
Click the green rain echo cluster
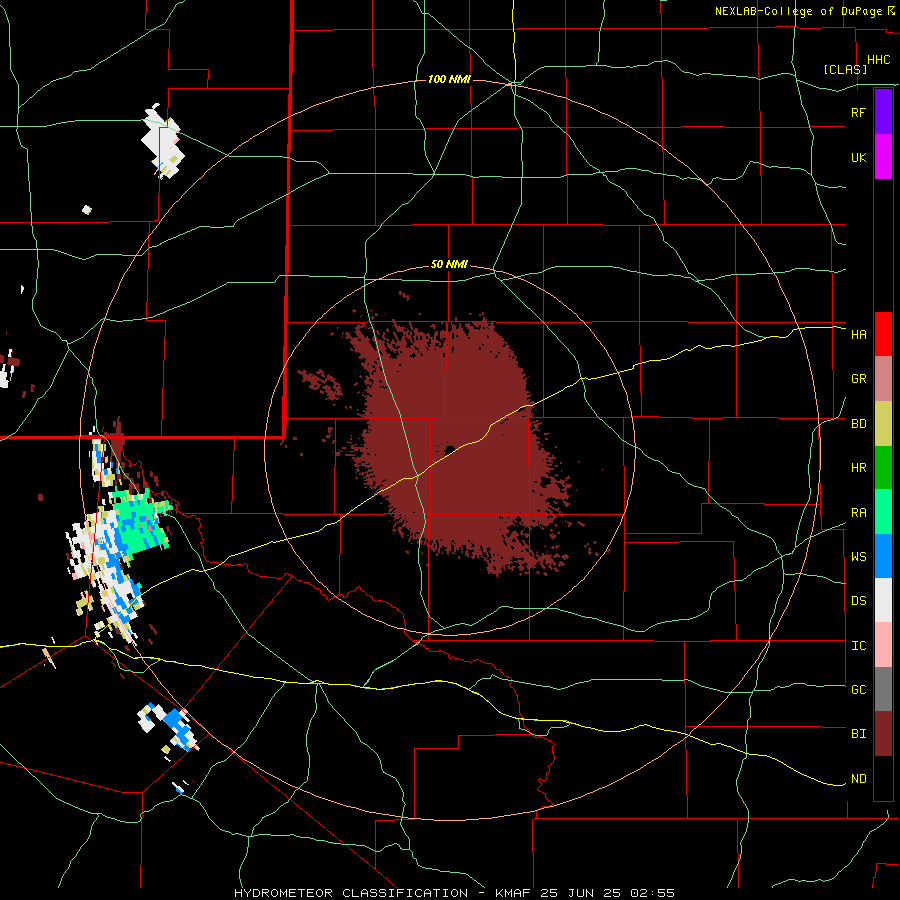click(141, 522)
